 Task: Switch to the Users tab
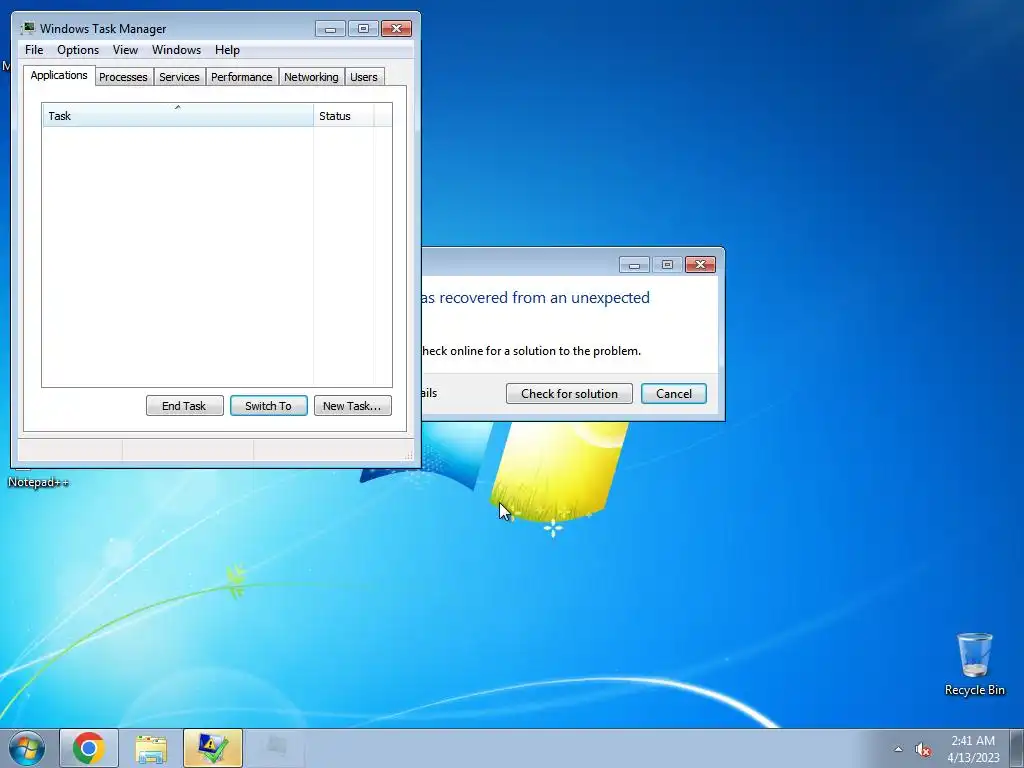pyautogui.click(x=363, y=77)
